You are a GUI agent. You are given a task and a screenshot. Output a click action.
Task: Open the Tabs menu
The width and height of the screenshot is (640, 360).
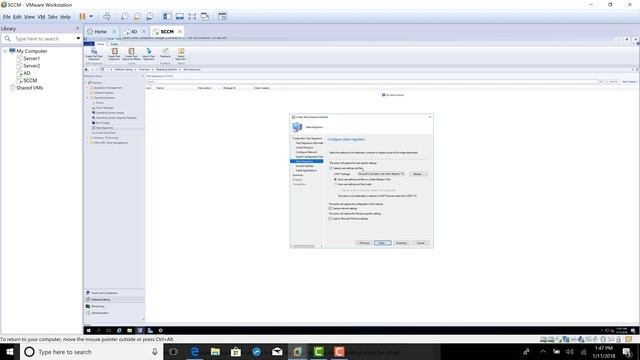click(53, 17)
